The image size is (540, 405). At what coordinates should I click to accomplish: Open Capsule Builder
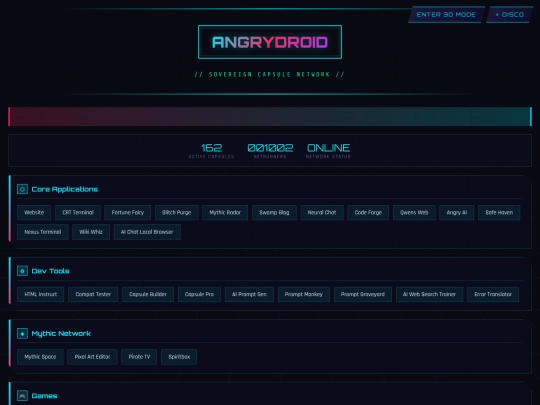click(148, 294)
